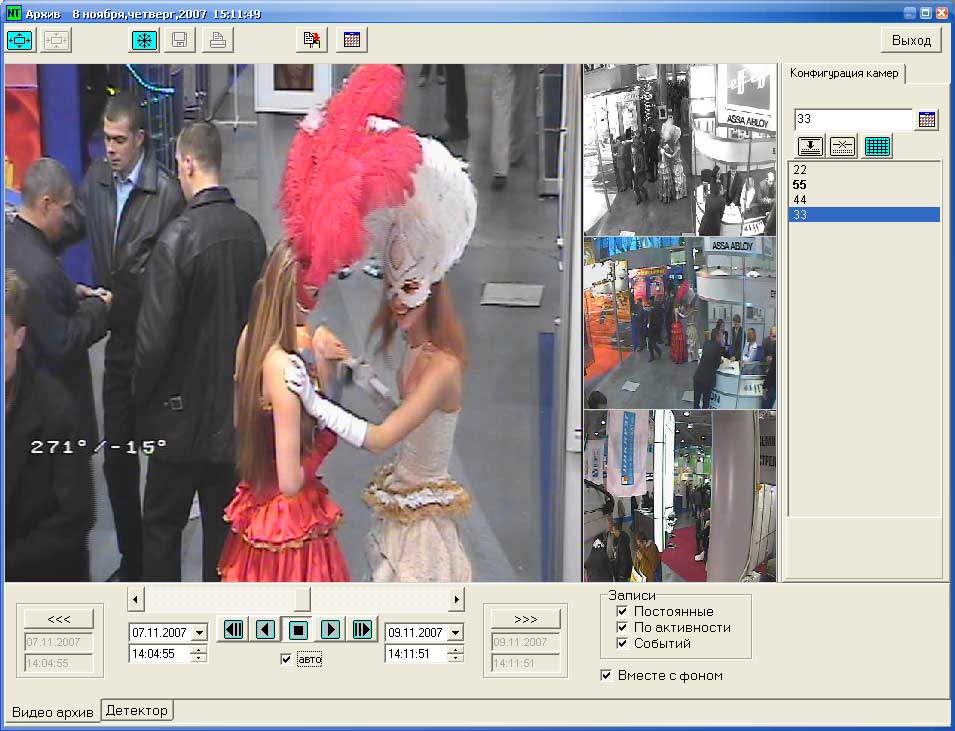
Task: Click the document export icon in toolbar
Action: tap(313, 40)
